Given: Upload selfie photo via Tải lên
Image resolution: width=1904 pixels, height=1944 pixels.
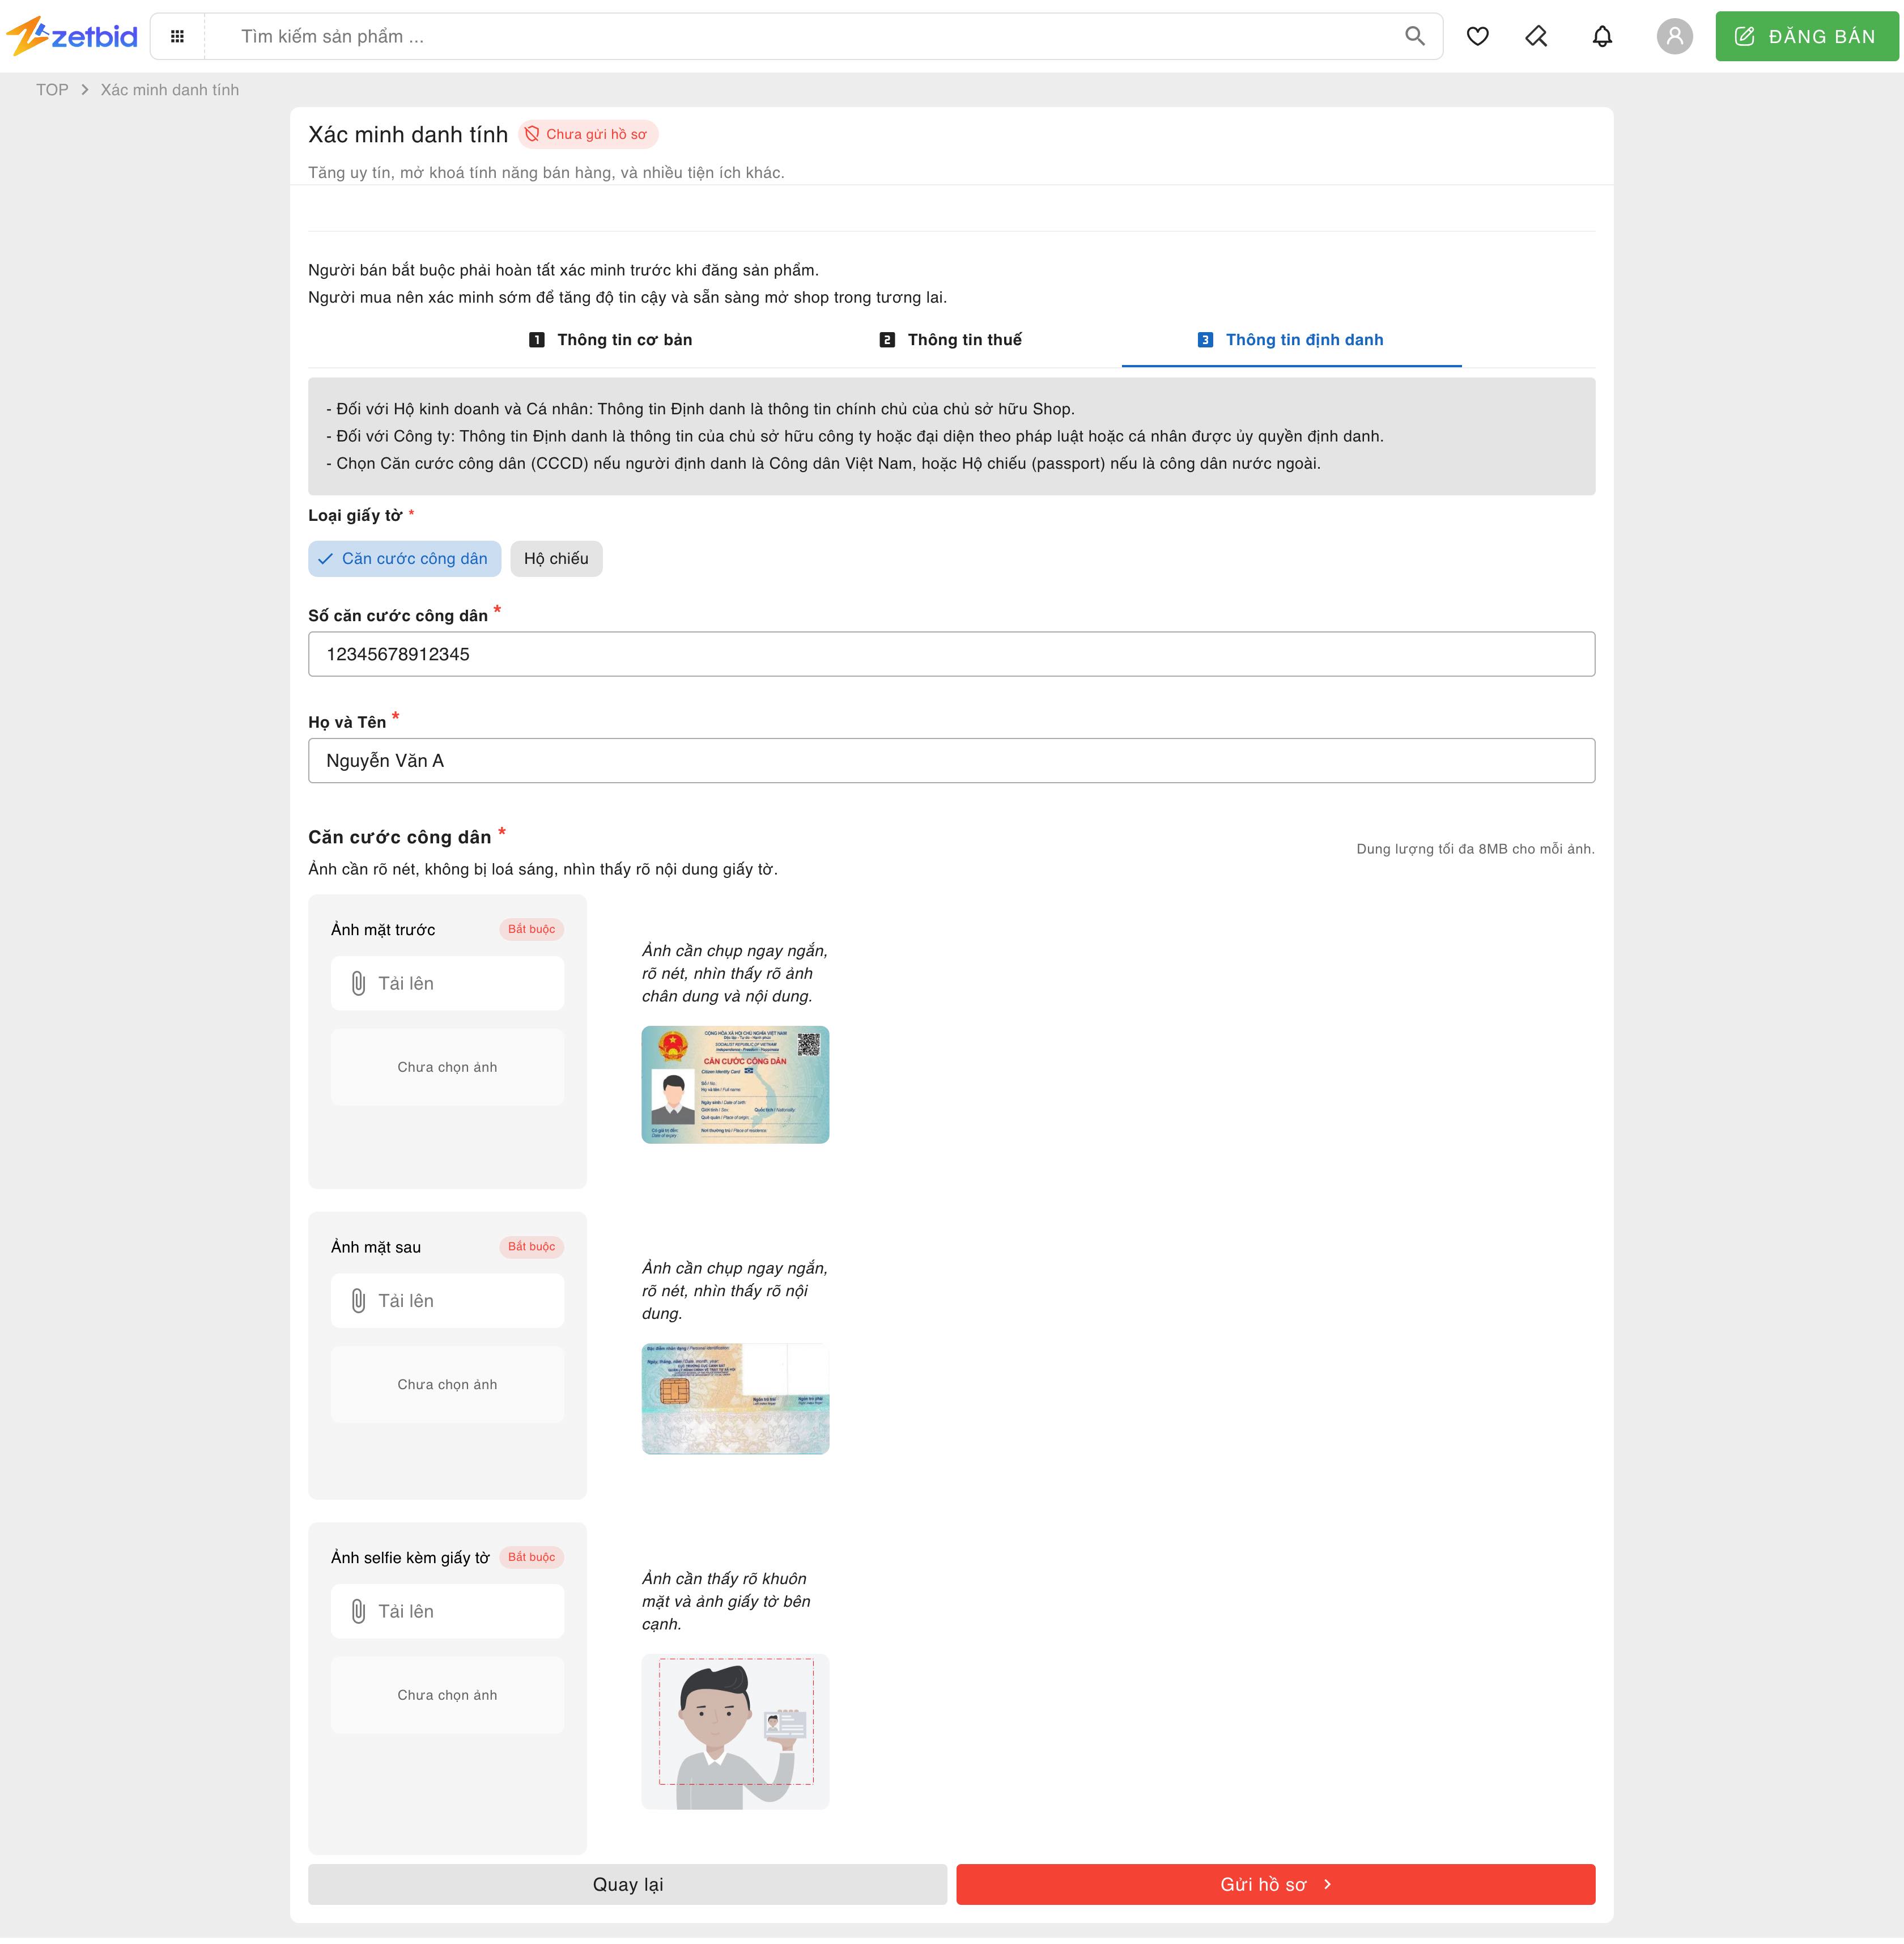Looking at the screenshot, I should [447, 1612].
